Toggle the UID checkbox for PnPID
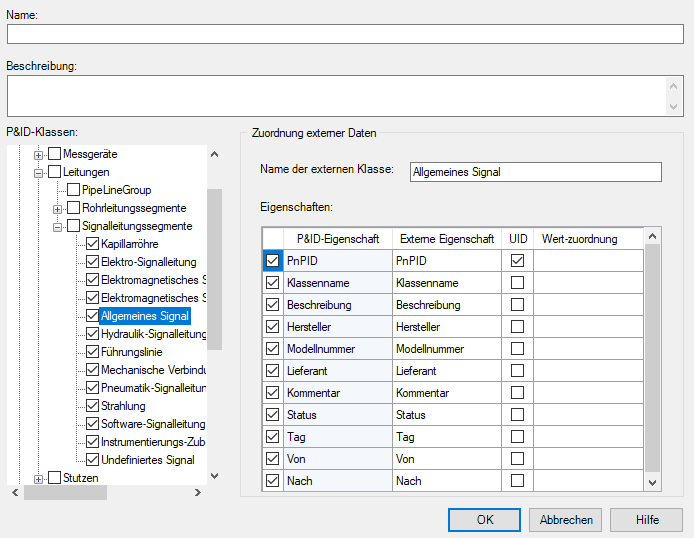Screen dimensions: 694x538 tap(517, 260)
